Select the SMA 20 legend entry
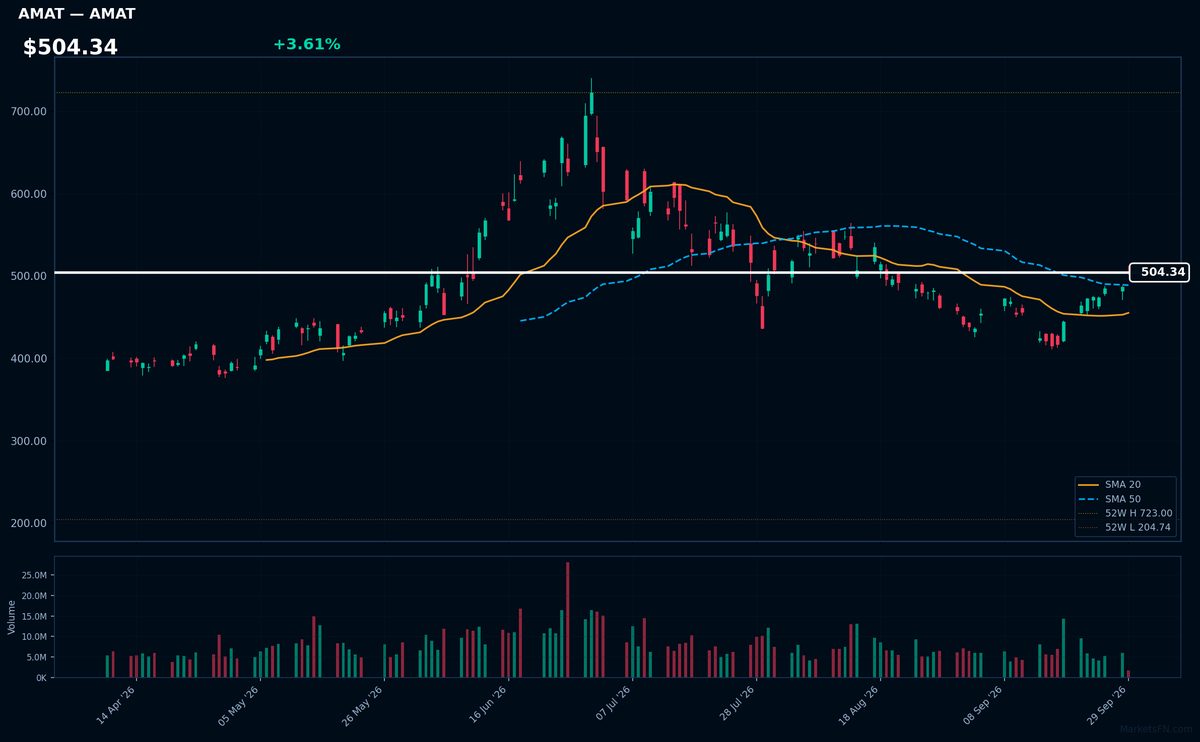 (x=1125, y=484)
